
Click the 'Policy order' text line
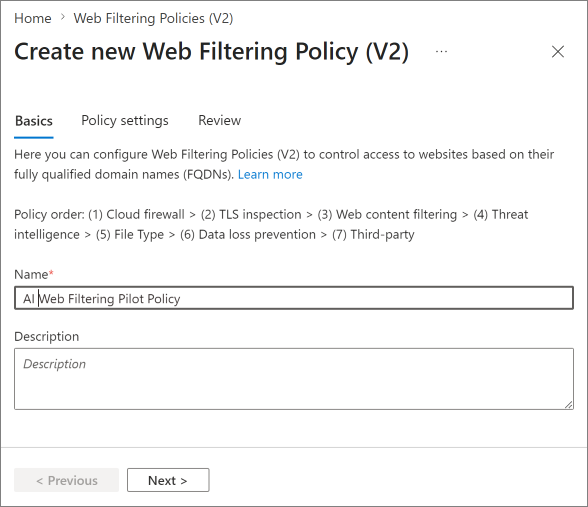(x=271, y=224)
